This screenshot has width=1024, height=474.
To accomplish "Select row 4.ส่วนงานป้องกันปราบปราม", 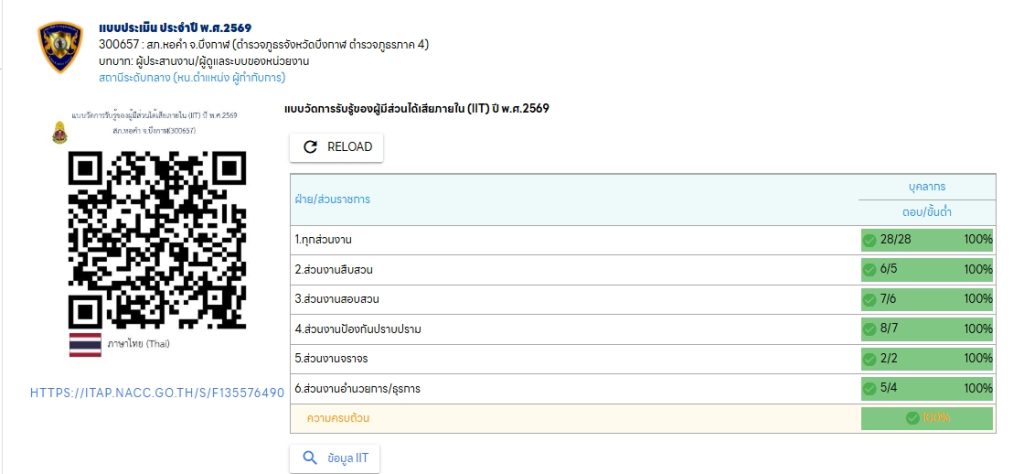I will pos(643,329).
